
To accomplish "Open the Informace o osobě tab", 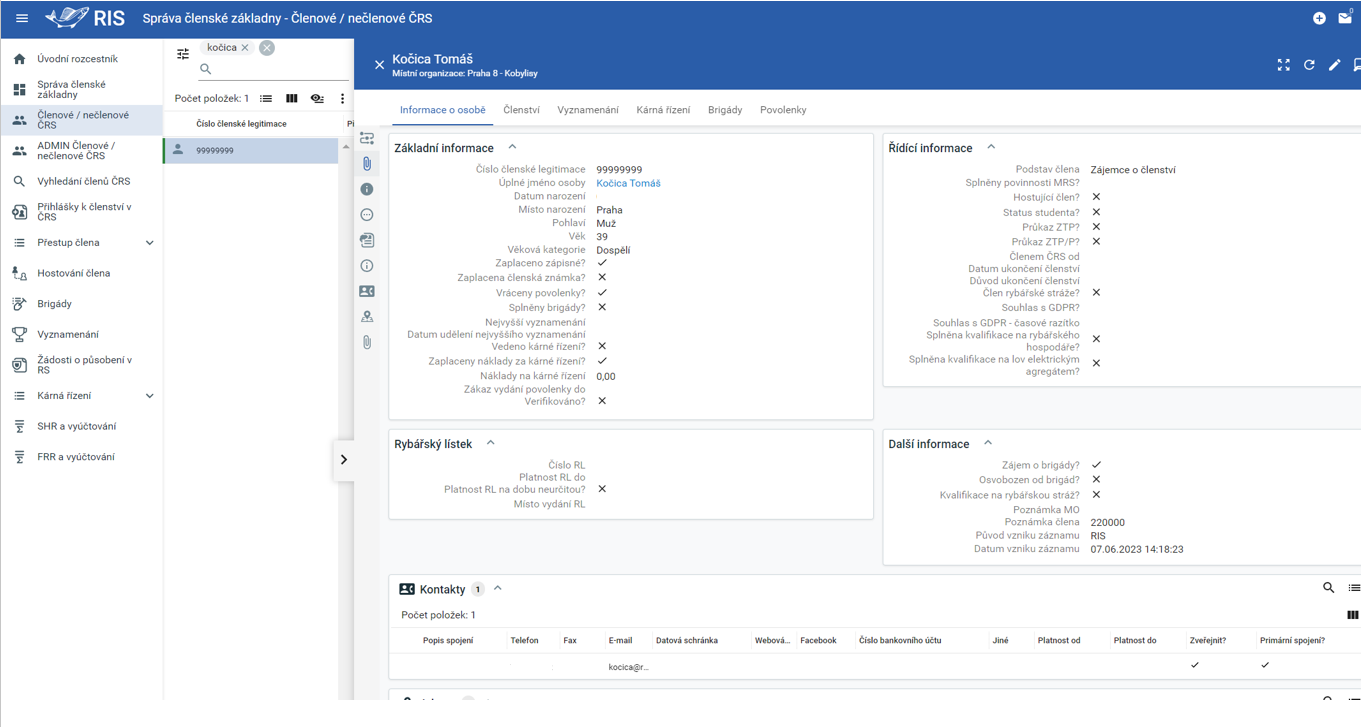I will (442, 110).
